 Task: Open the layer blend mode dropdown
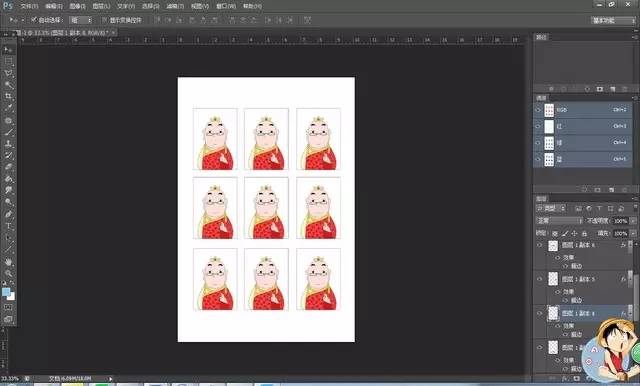coord(559,221)
